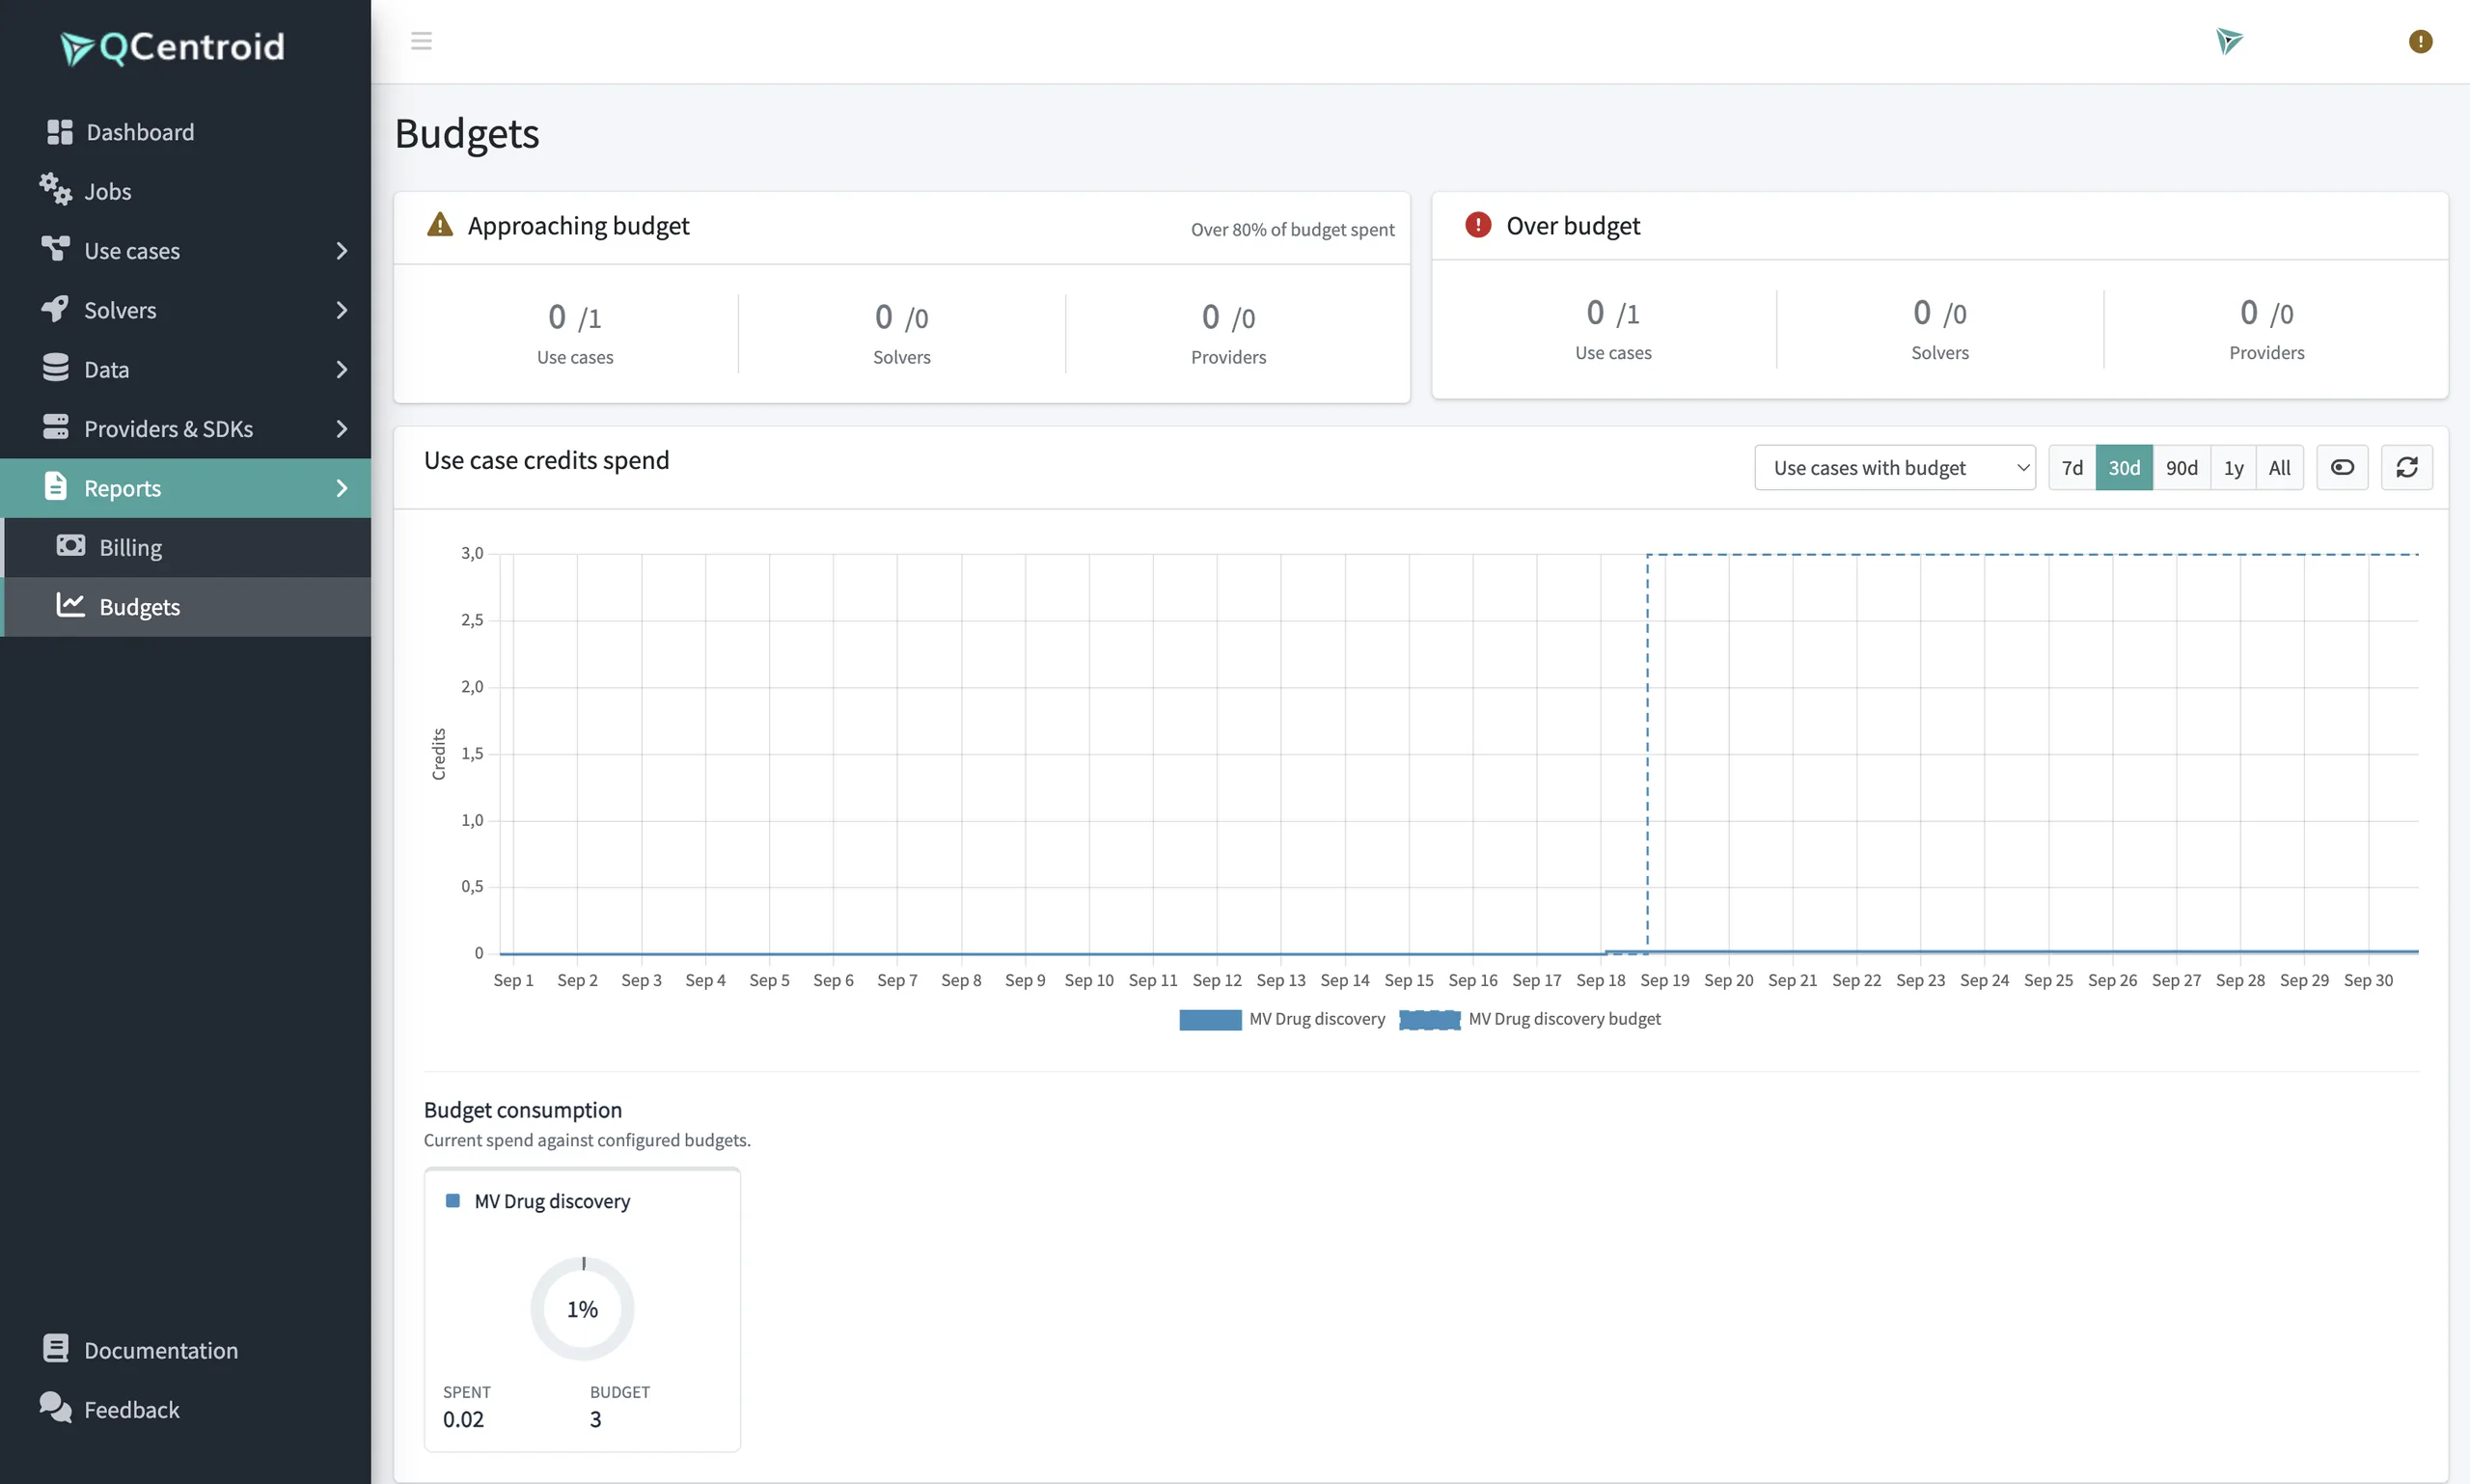Viewport: 2470px width, 1484px height.
Task: Open the Budgets submenu item
Action: click(186, 606)
